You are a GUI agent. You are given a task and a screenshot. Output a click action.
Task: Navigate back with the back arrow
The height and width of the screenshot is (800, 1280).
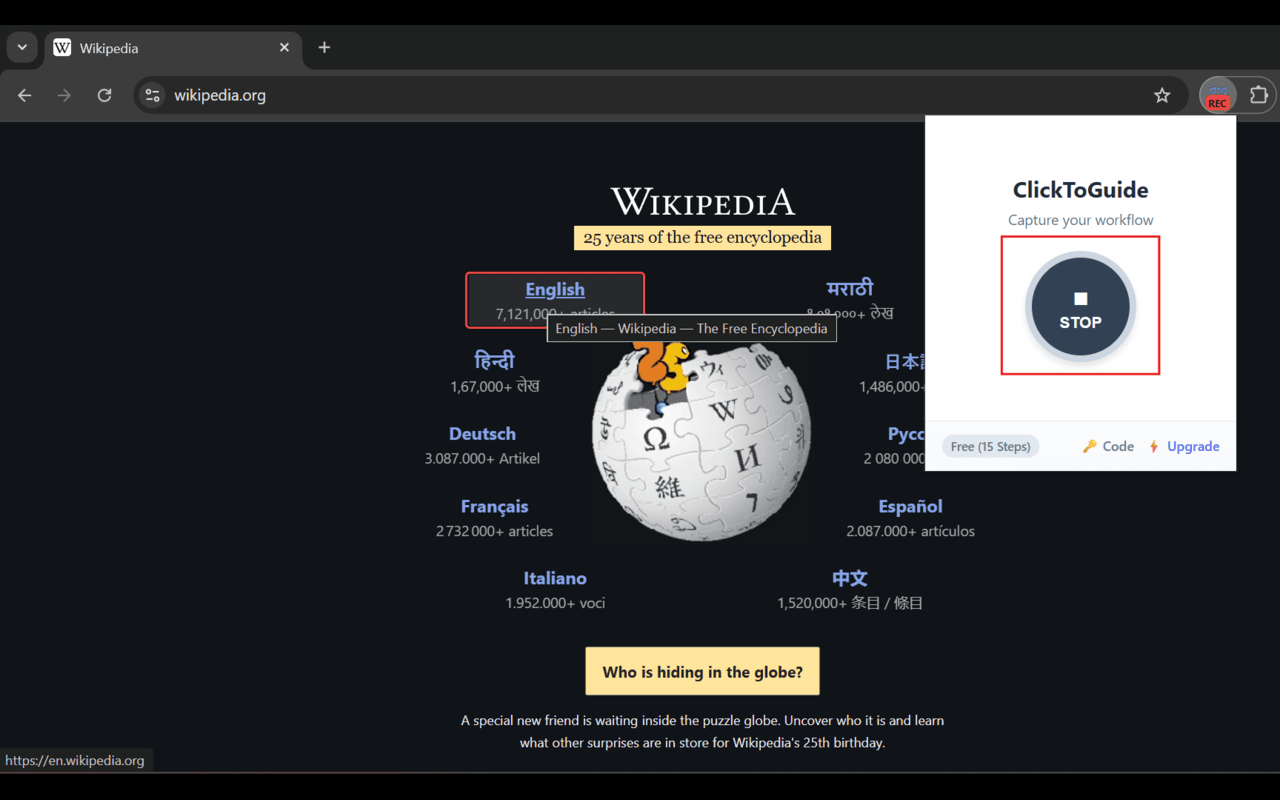24,95
